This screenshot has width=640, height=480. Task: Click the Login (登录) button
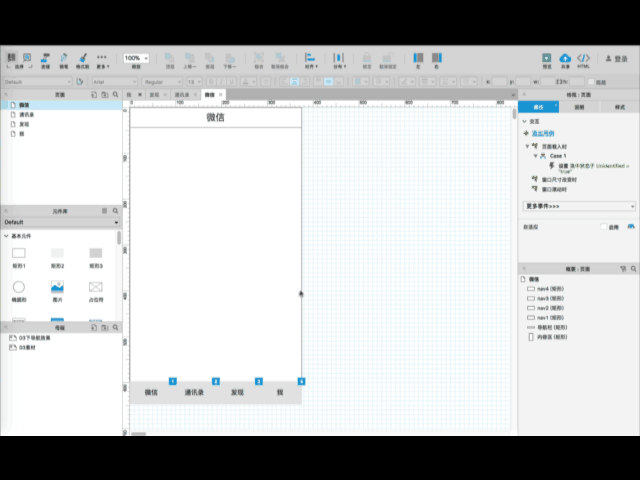coord(616,59)
